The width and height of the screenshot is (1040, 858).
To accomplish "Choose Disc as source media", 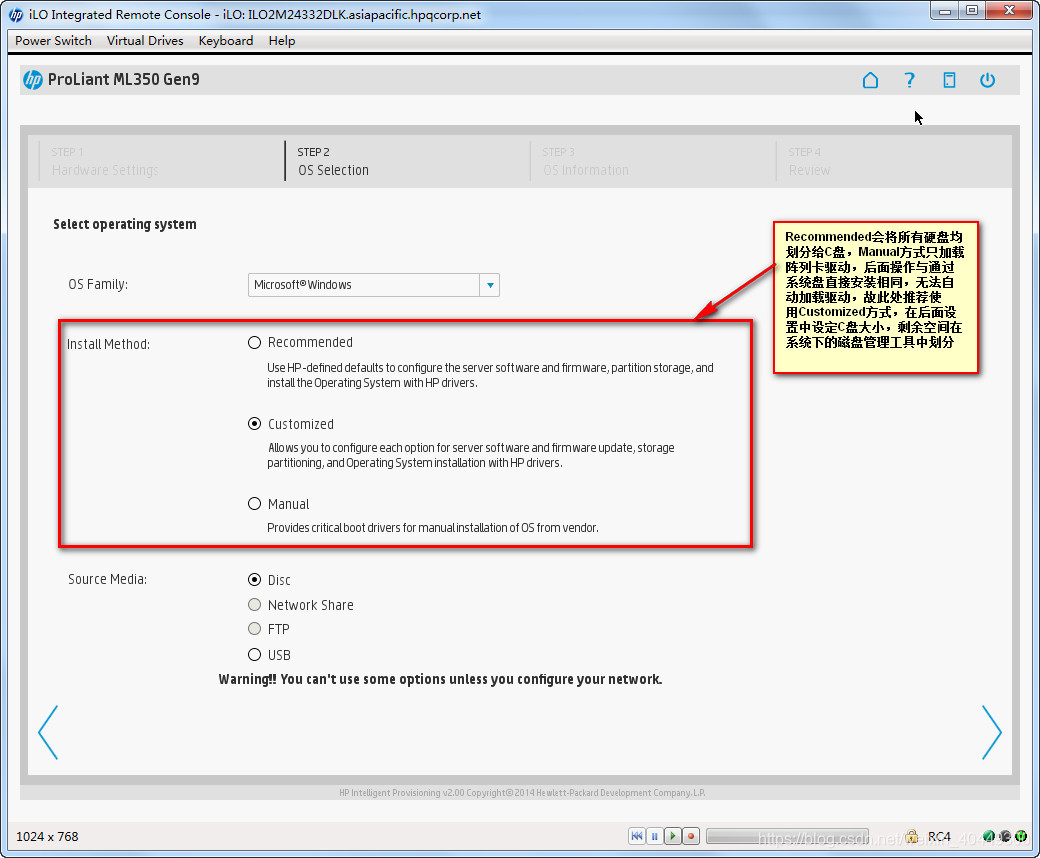I will [x=254, y=580].
